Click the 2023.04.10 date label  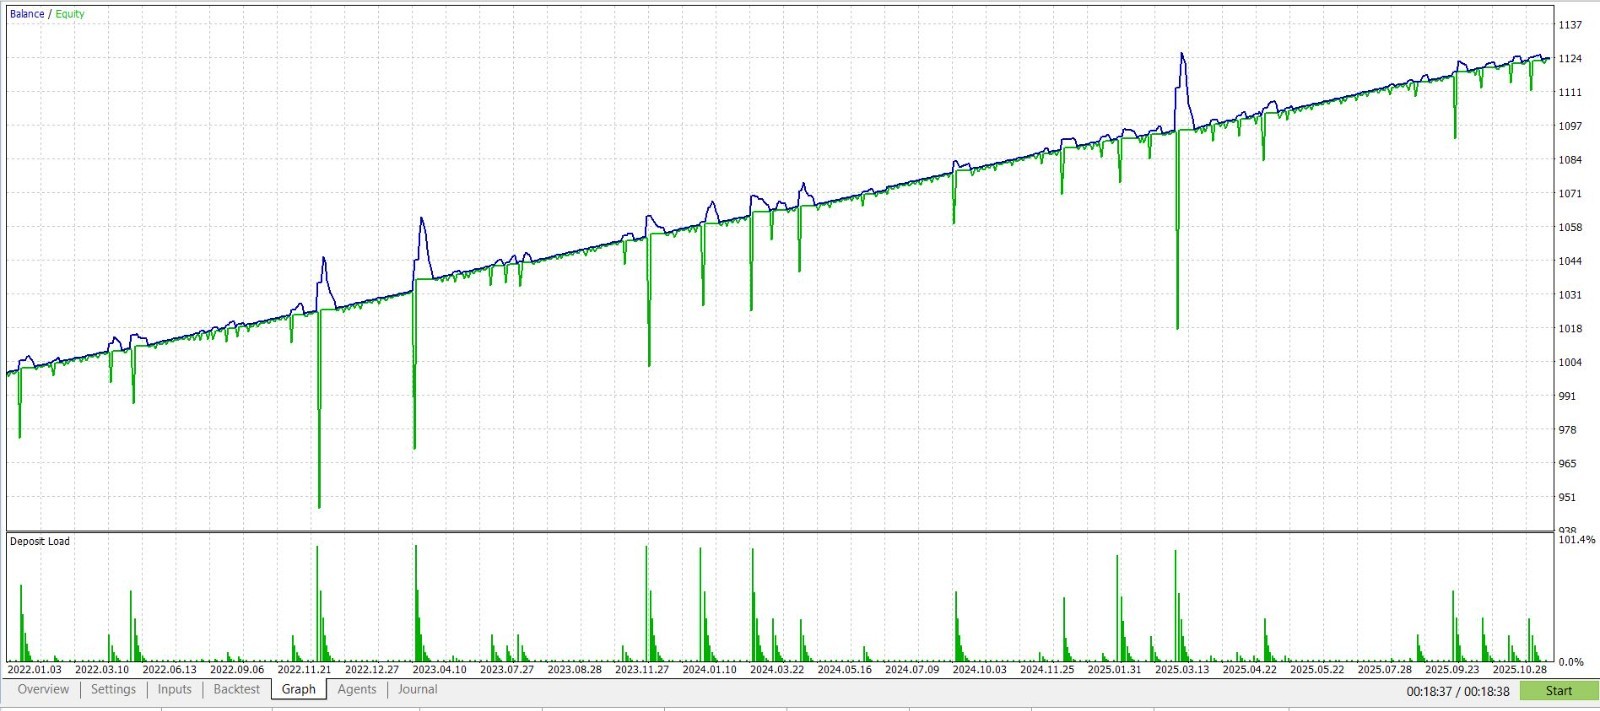[439, 670]
